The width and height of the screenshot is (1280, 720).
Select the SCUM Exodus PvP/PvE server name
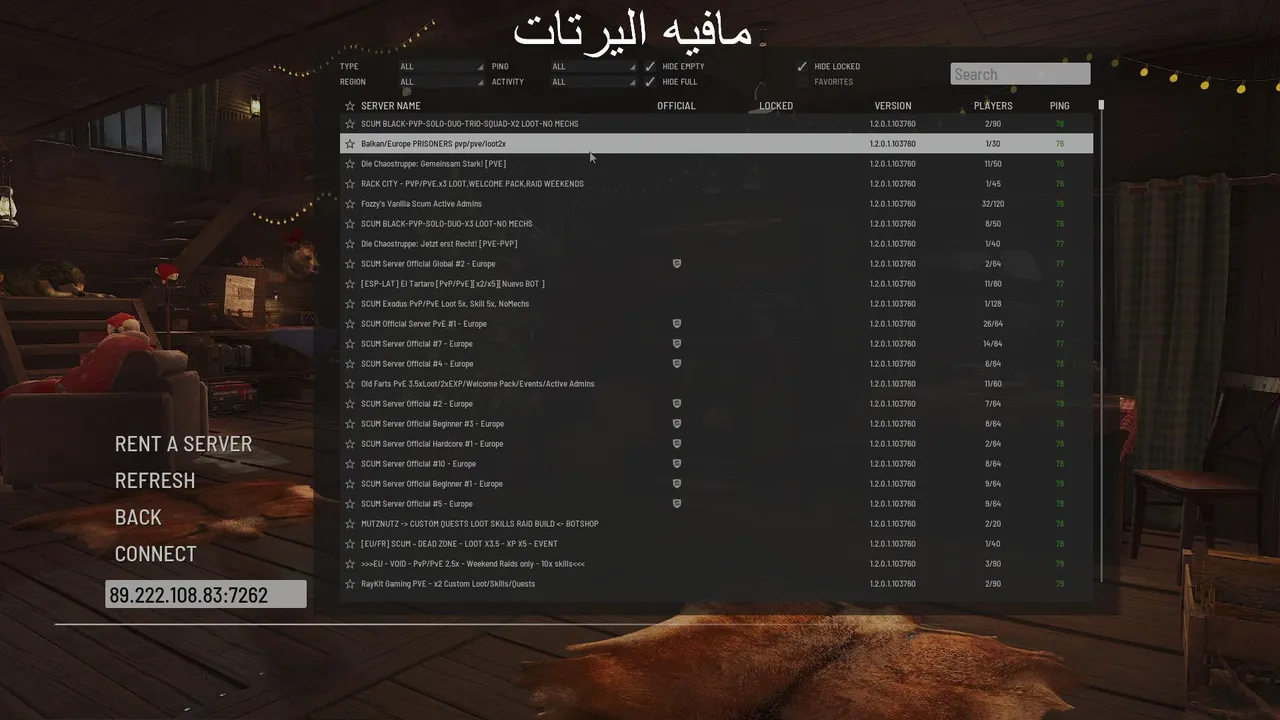[x=445, y=304]
